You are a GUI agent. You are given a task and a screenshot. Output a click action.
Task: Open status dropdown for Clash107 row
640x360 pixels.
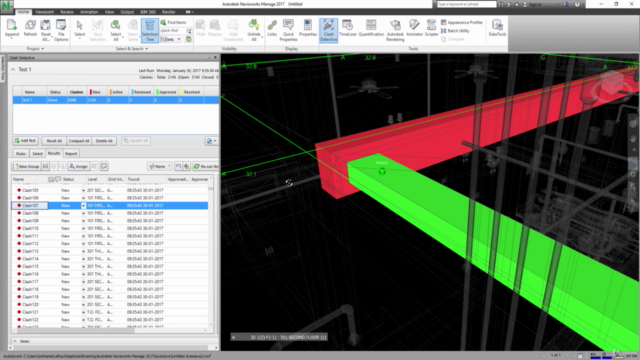pyautogui.click(x=83, y=206)
